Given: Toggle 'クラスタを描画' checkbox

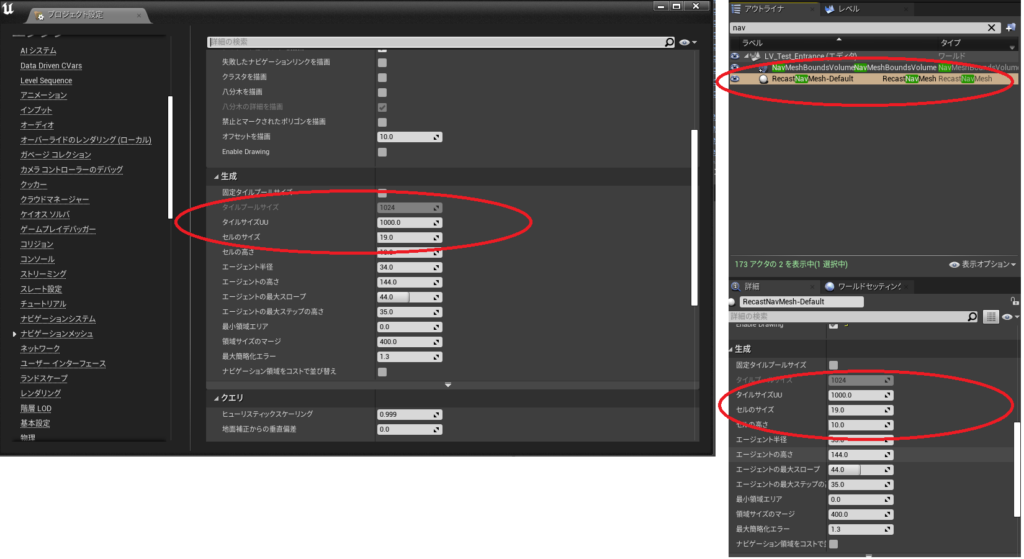Looking at the screenshot, I should (x=382, y=77).
